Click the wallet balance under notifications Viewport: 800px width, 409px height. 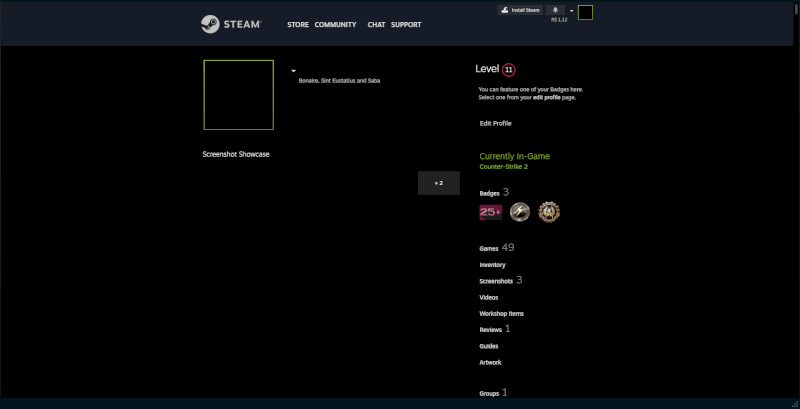(559, 20)
